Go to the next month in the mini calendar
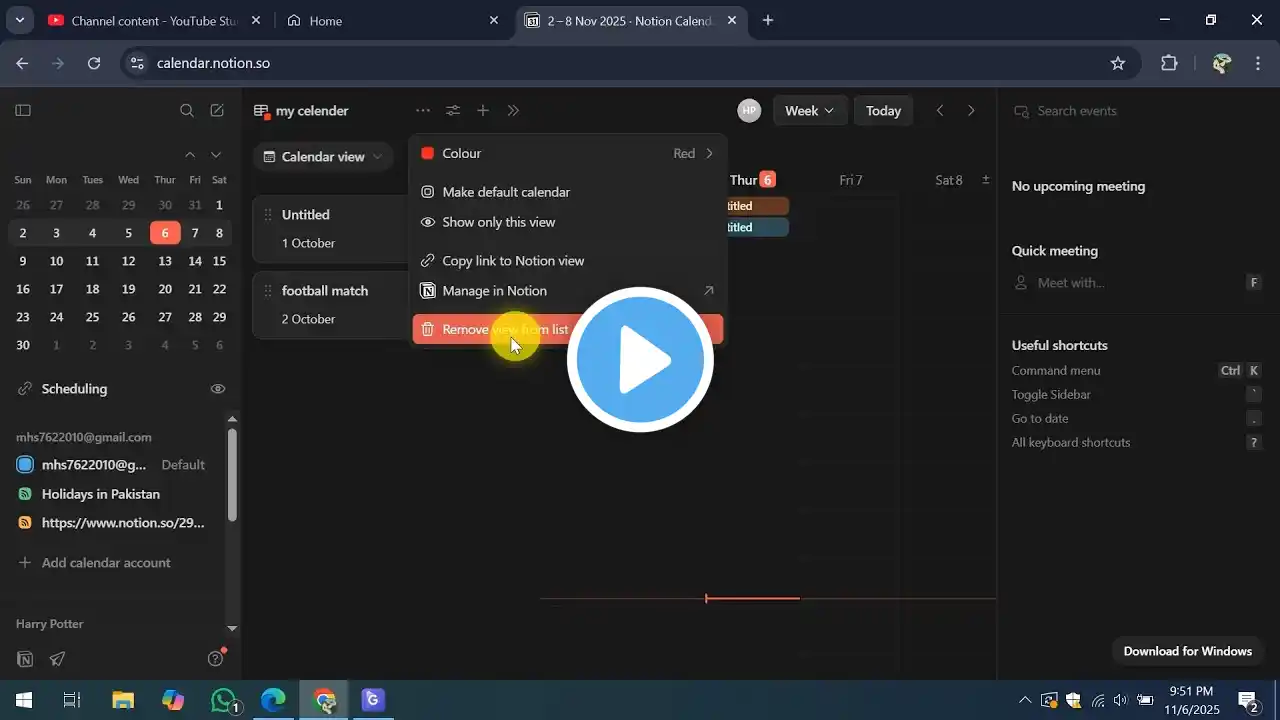1280x720 pixels. click(x=216, y=154)
